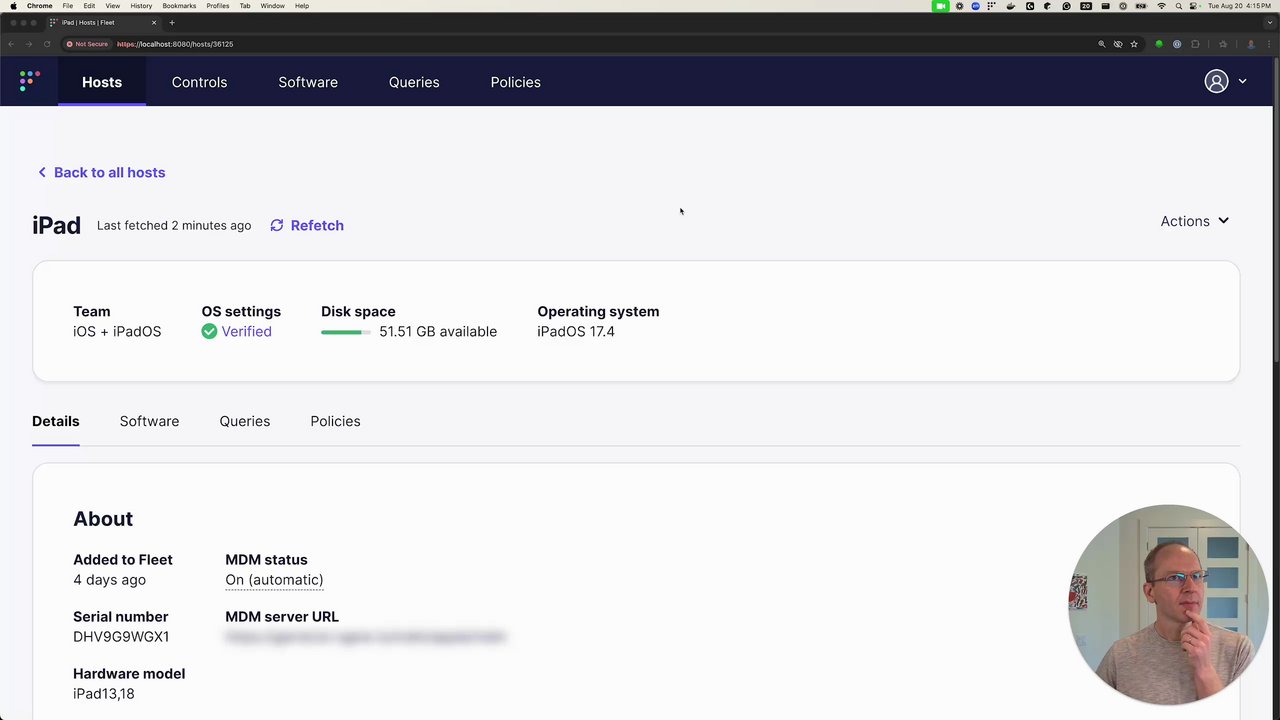Click the browser back arrow
1280x720 pixels.
pos(11,44)
